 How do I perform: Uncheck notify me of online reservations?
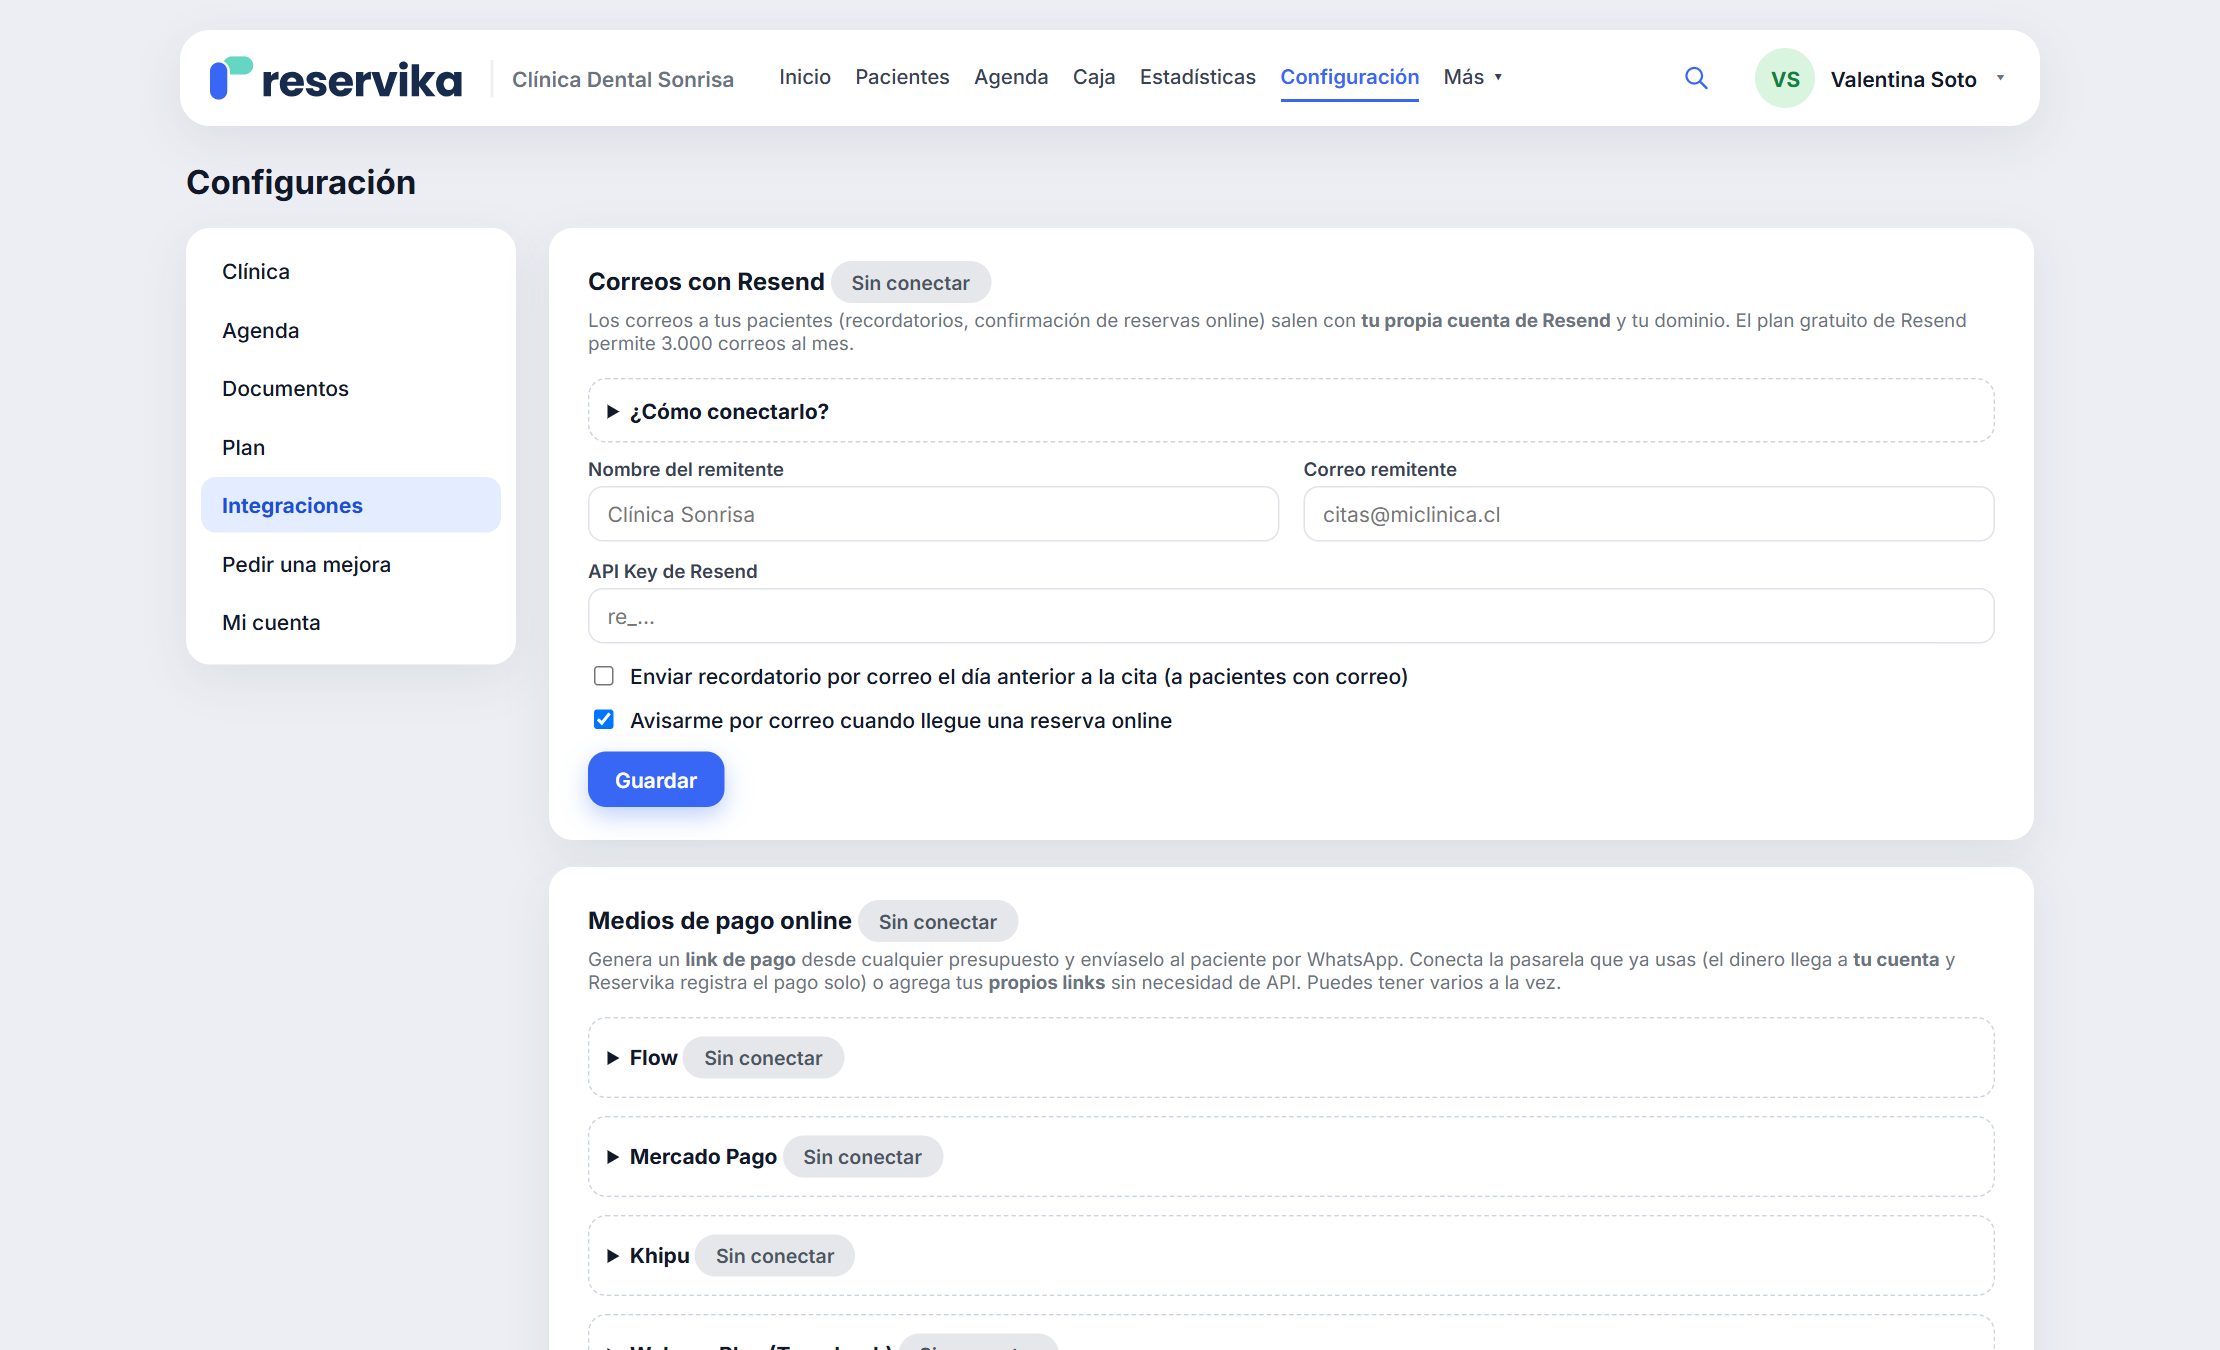click(x=604, y=720)
